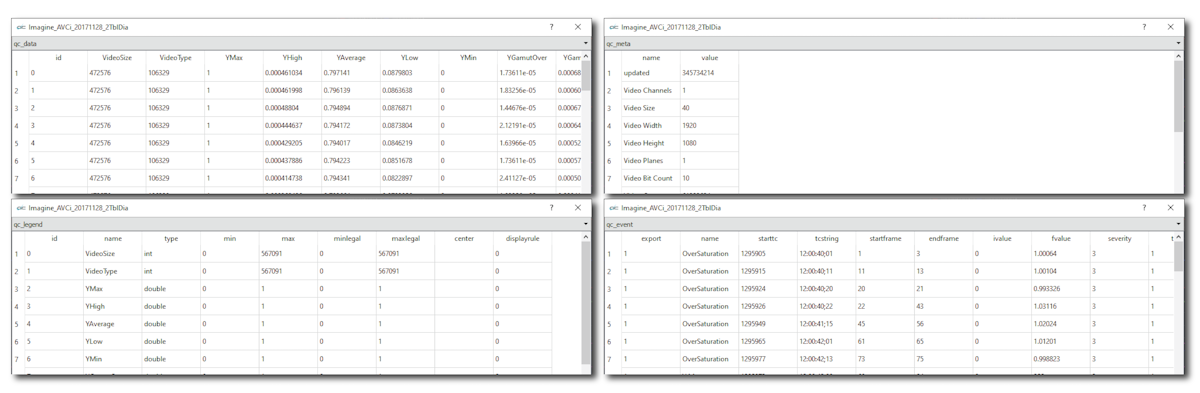Viewport: 1200px width, 393px height.
Task: Open the qc_meta table dropdown
Action: point(1179,44)
